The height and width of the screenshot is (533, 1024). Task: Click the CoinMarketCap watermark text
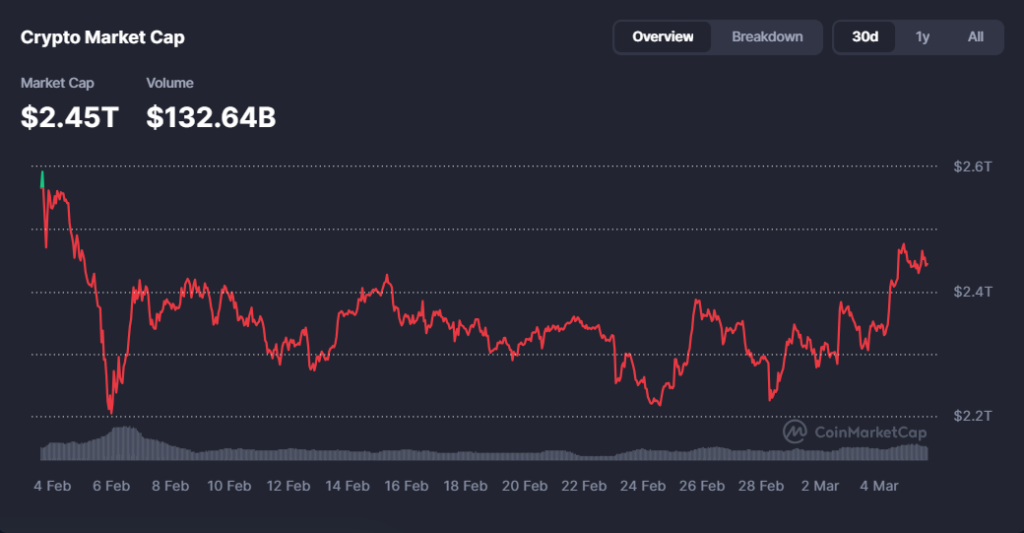point(871,433)
